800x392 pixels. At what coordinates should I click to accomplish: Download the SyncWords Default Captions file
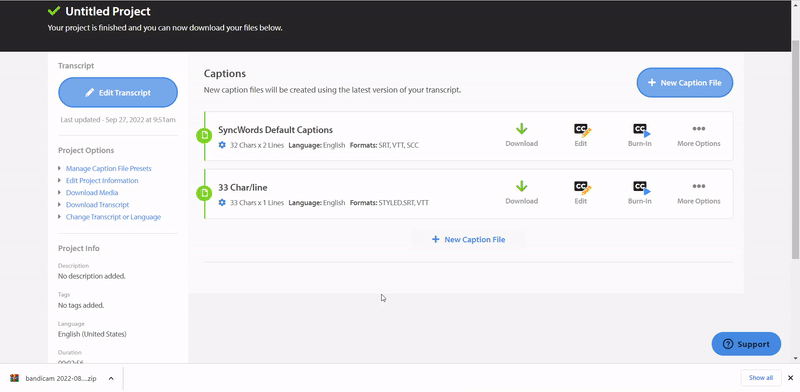521,135
